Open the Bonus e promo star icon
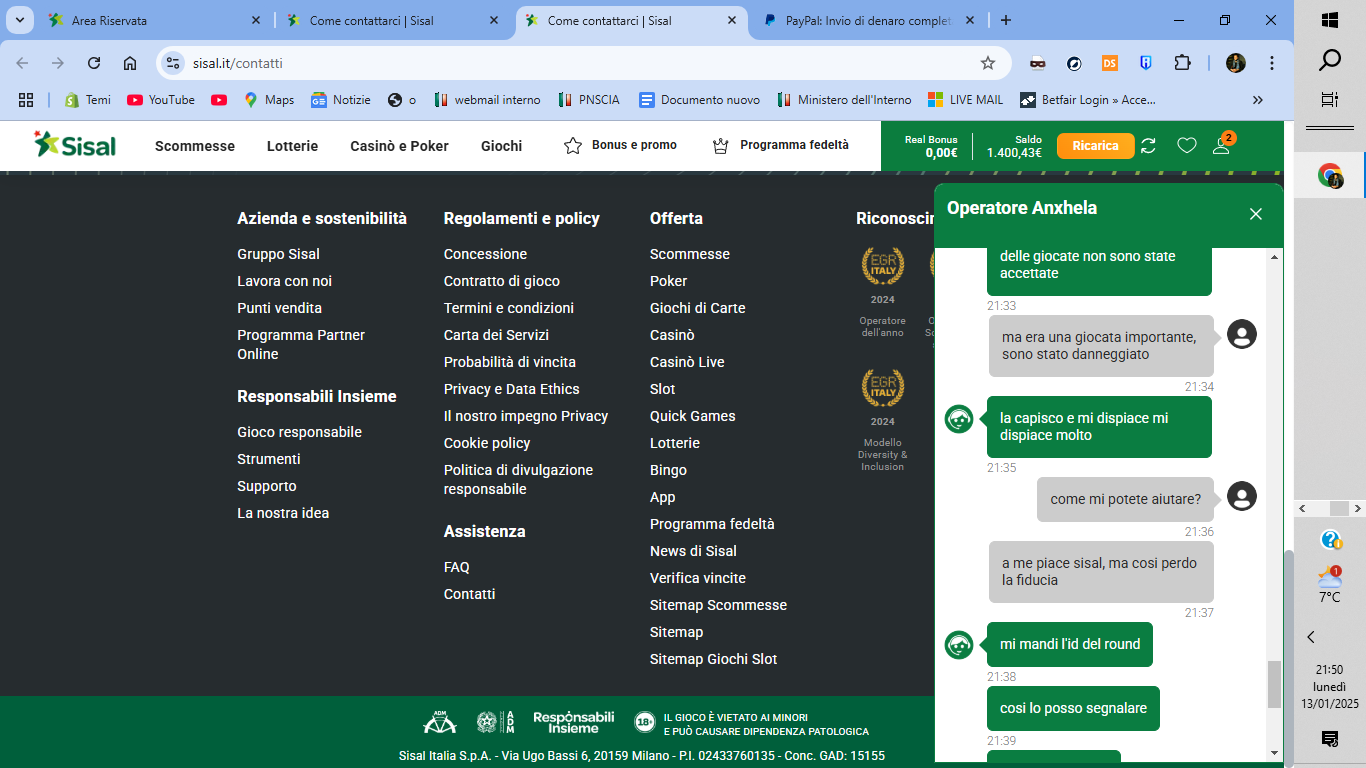Viewport: 1366px width, 768px height. coord(573,146)
